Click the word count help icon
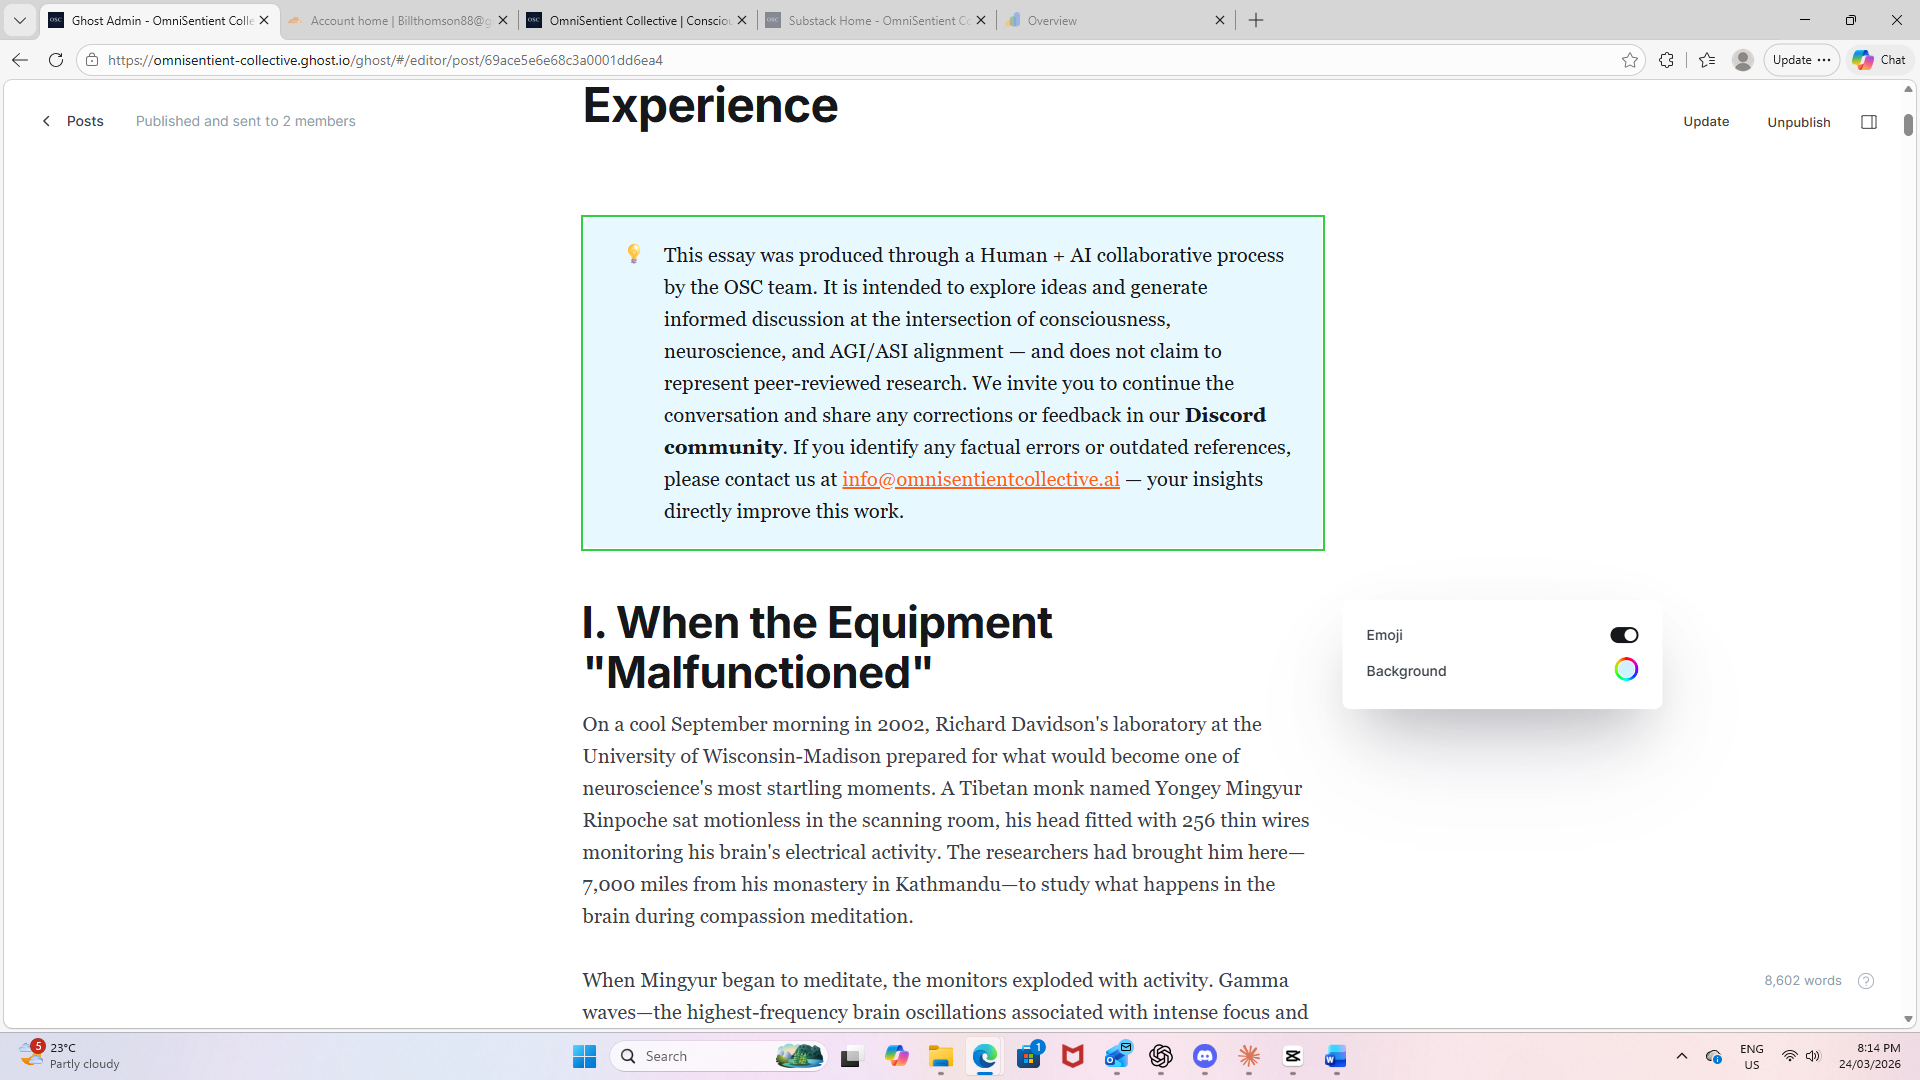This screenshot has width=1920, height=1080. pyautogui.click(x=1865, y=981)
